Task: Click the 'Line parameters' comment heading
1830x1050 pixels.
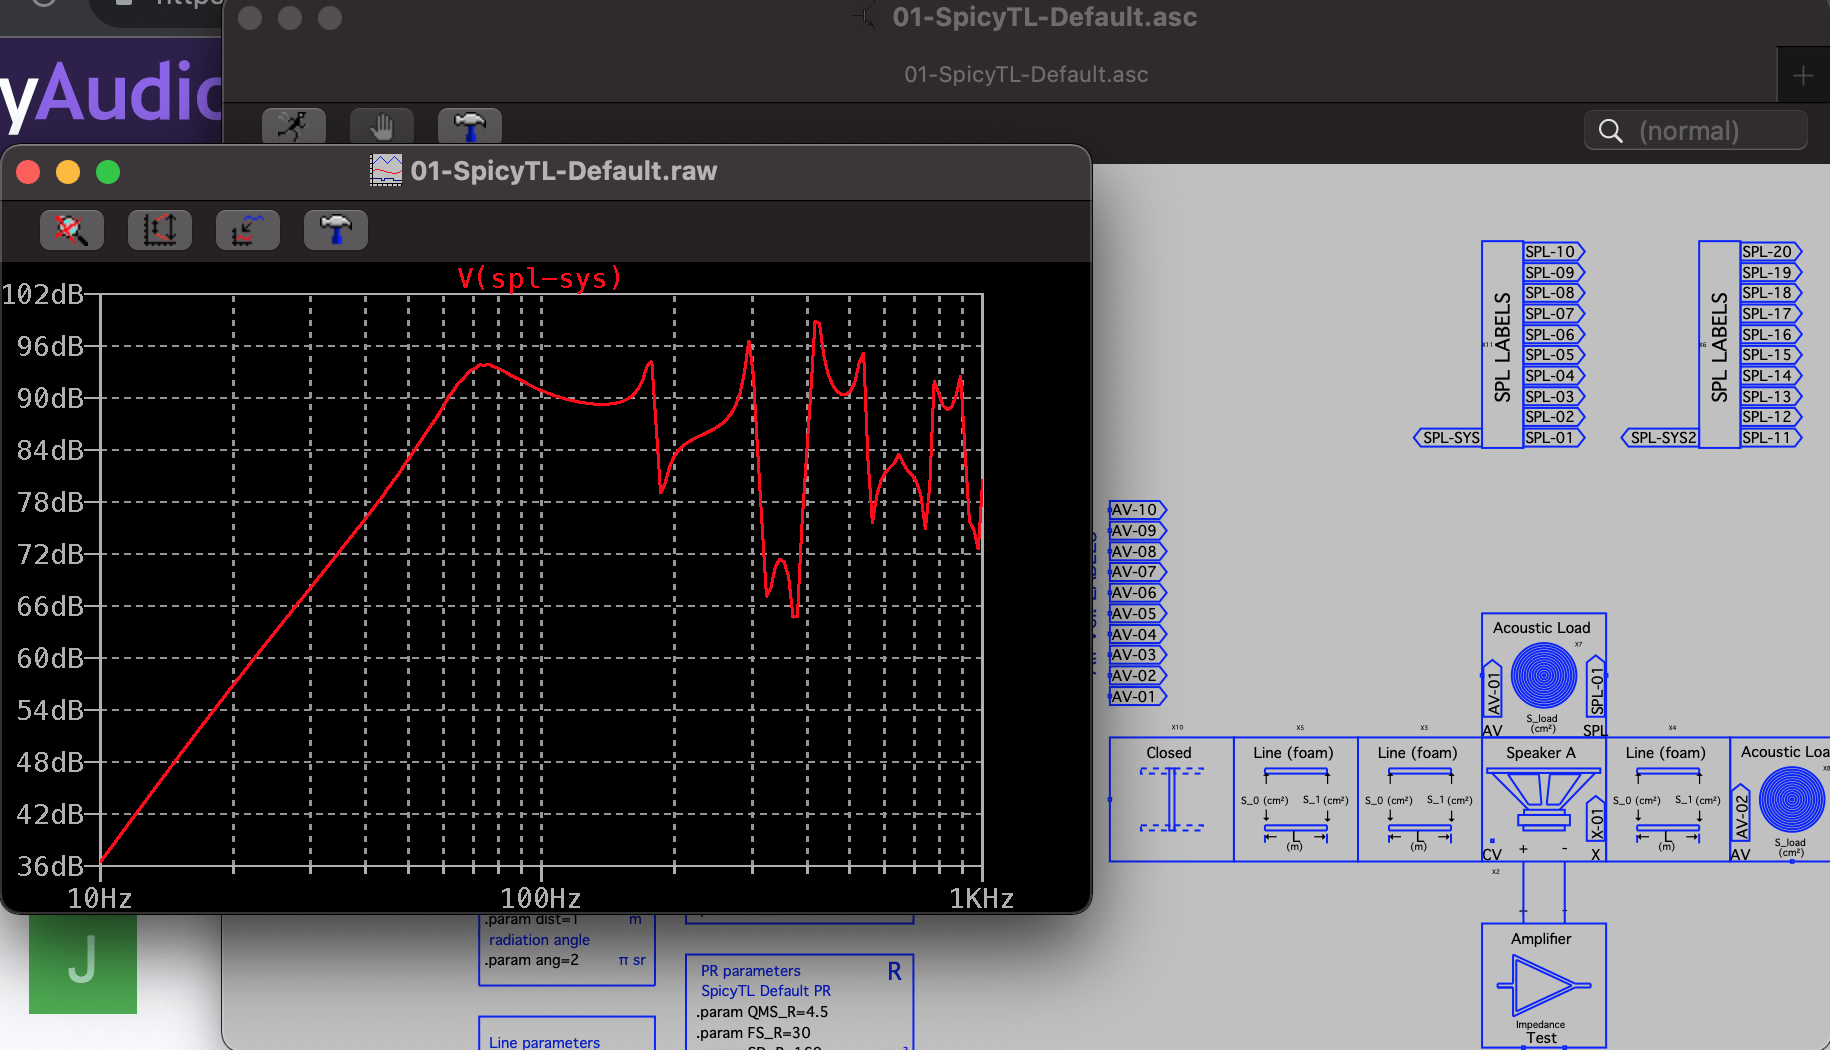Action: pyautogui.click(x=544, y=1042)
